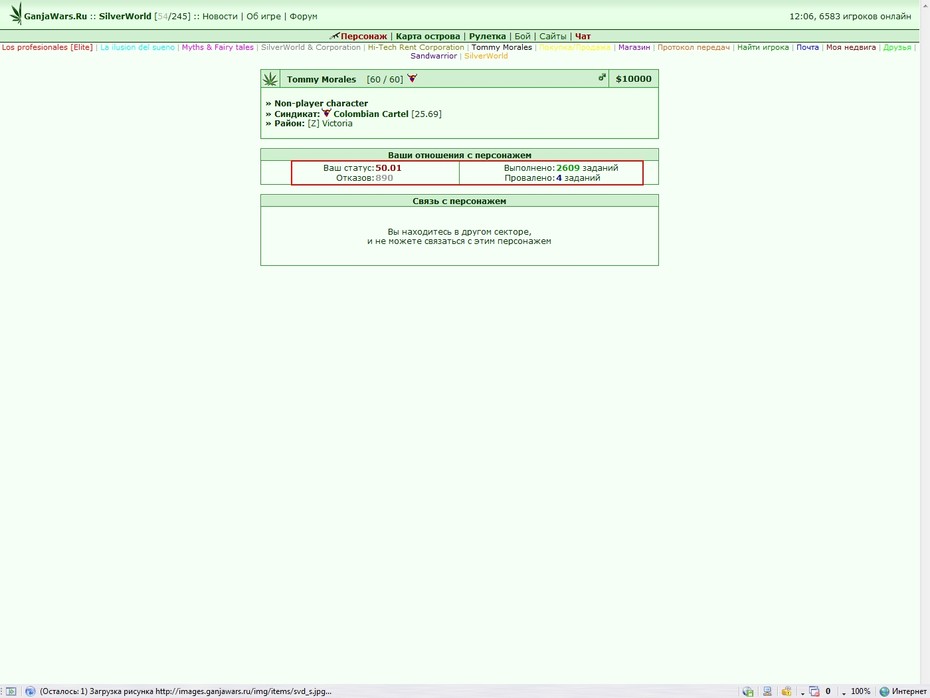Click the leaf icon beside Tommy Morales
The image size is (930, 698).
click(x=270, y=79)
